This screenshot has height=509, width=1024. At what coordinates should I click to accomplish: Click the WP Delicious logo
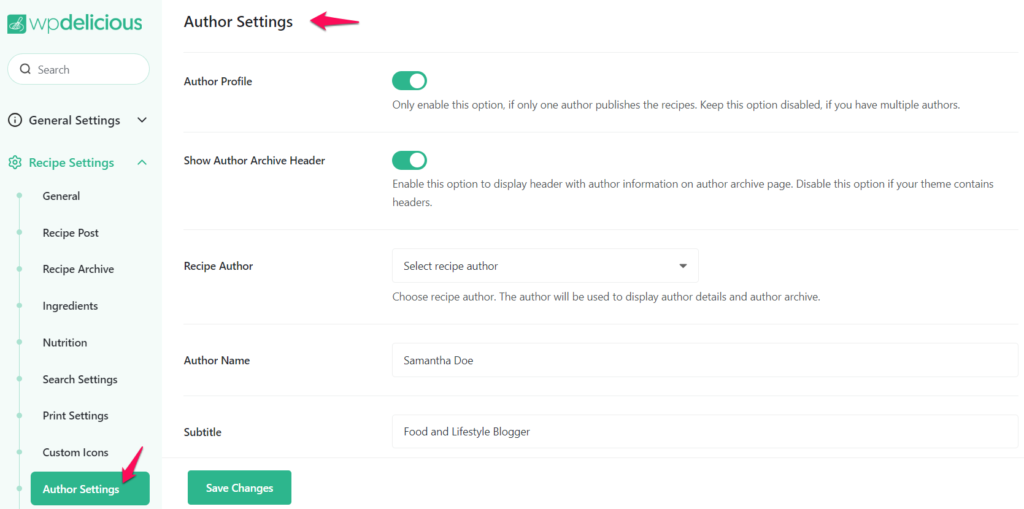coord(74,24)
